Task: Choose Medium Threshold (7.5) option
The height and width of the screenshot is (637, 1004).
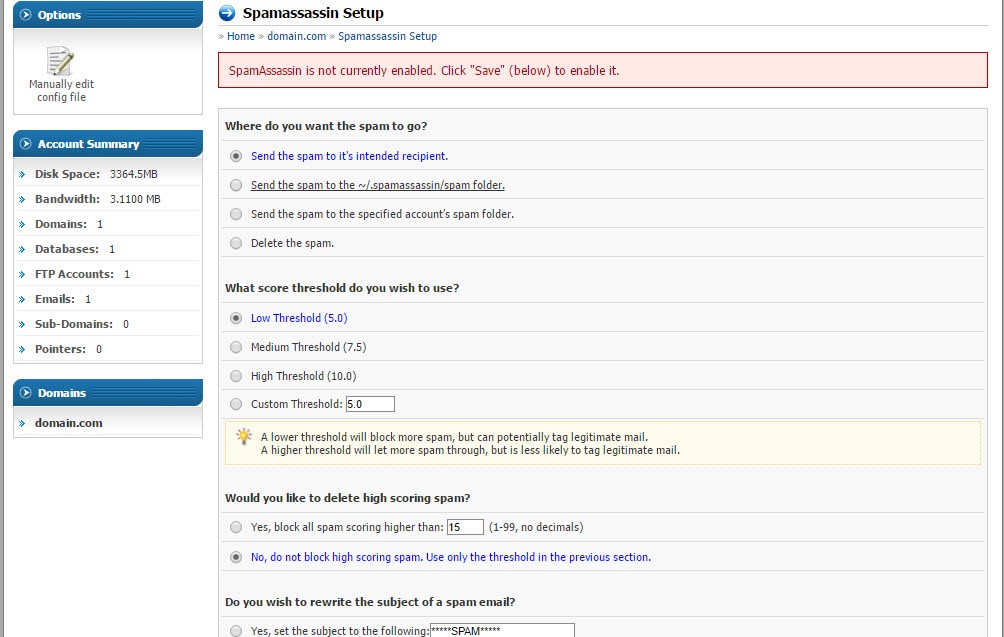Action: pyautogui.click(x=236, y=347)
